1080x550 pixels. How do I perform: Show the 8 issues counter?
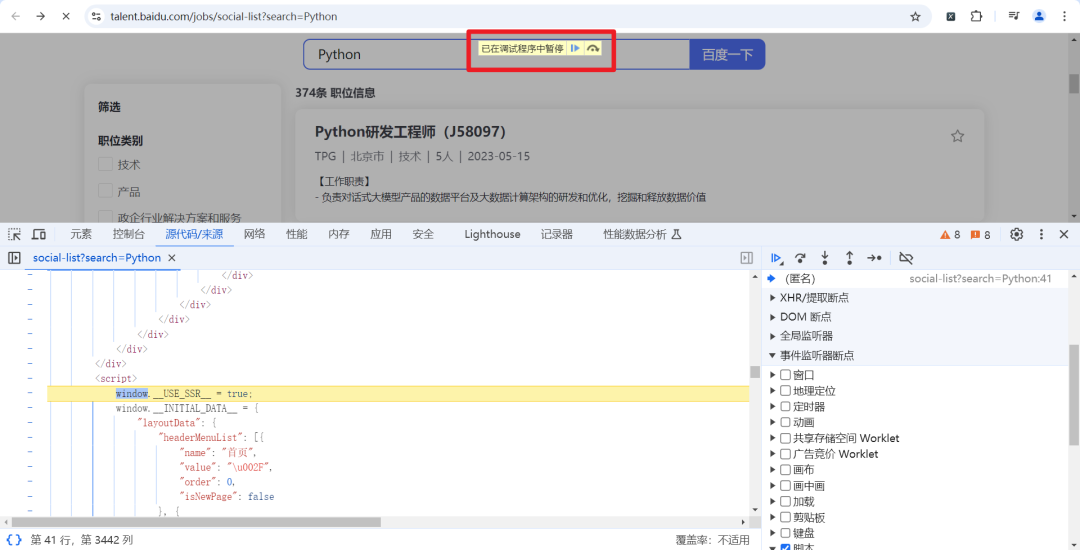pos(980,235)
